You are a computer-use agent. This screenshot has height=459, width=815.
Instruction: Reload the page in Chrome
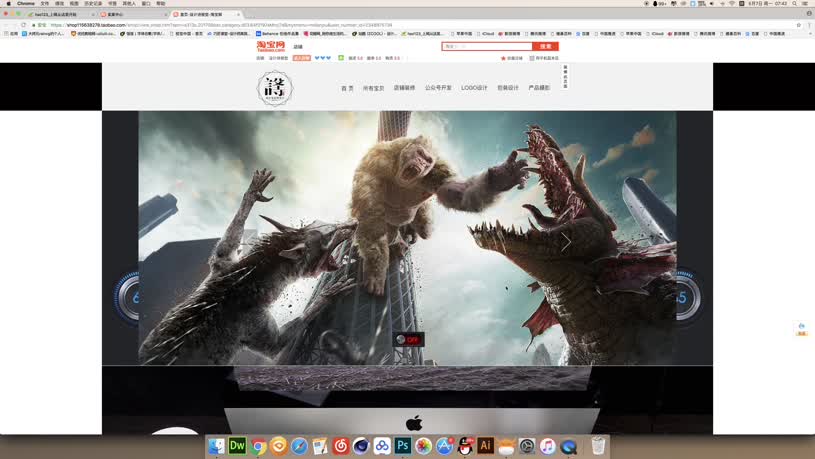pyautogui.click(x=23, y=24)
